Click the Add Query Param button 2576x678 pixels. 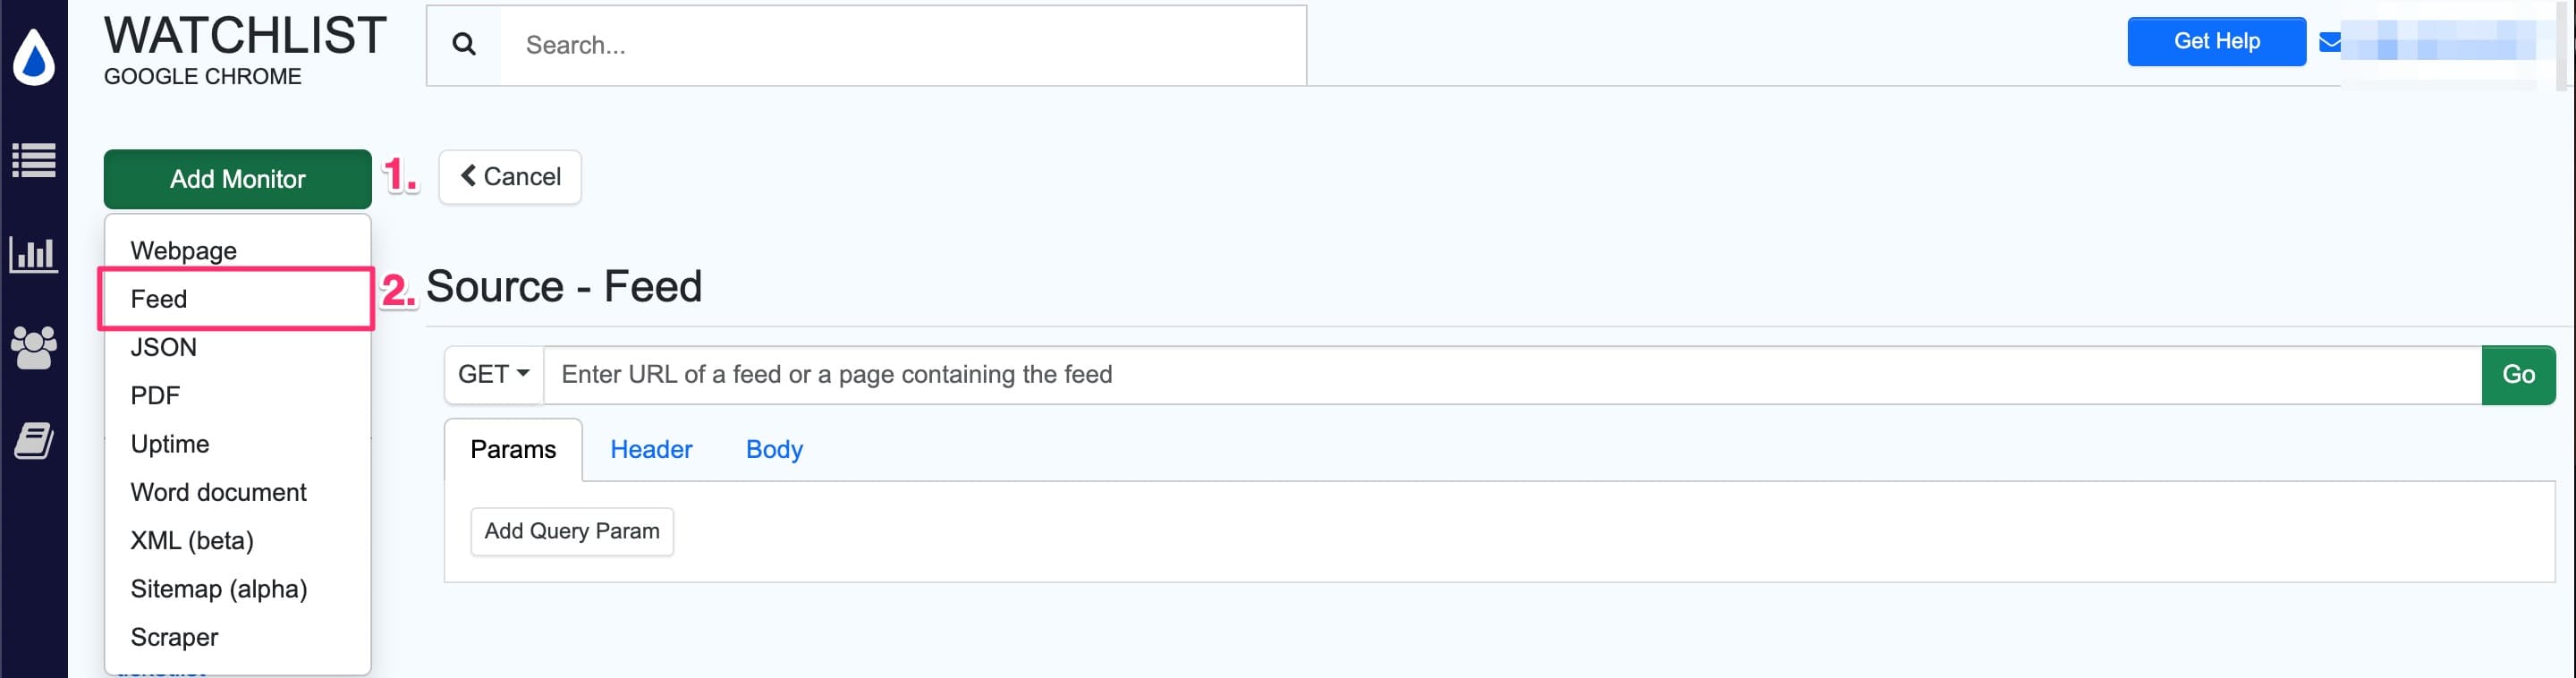pos(571,531)
